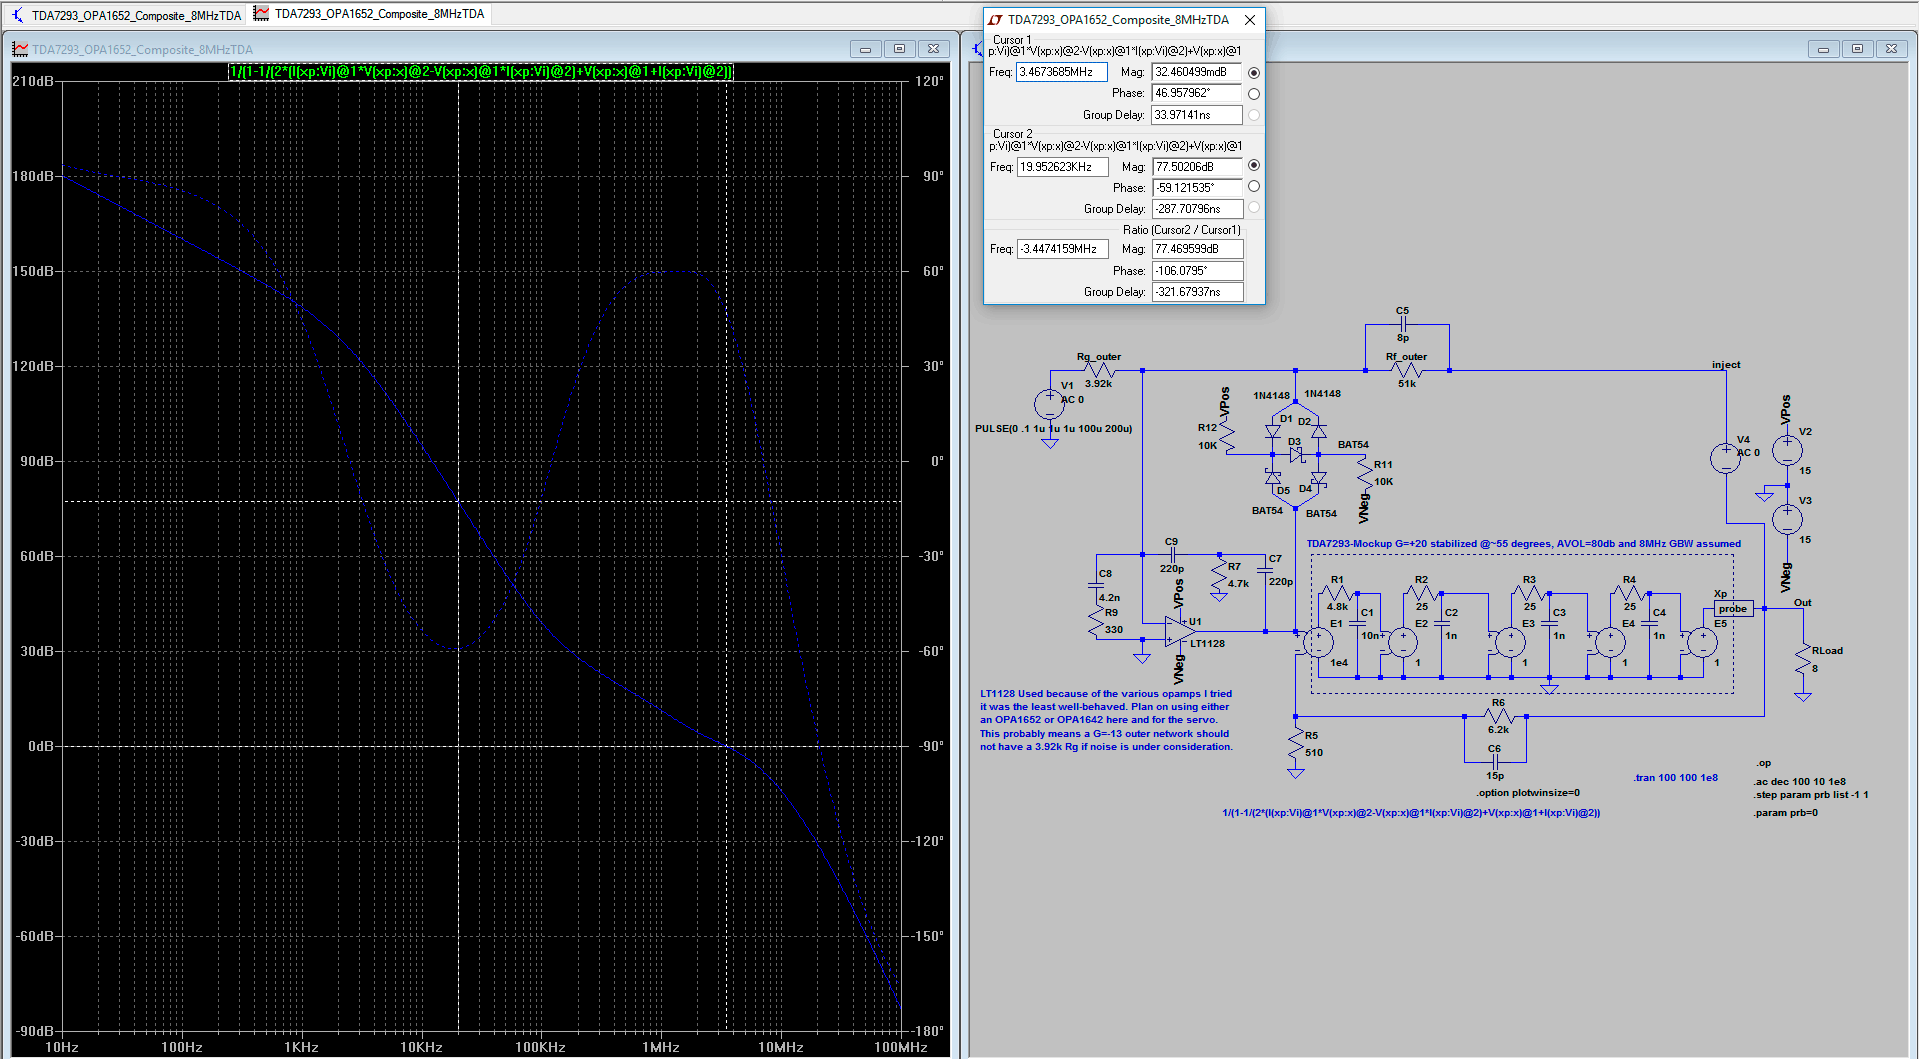Restore the plot window size

tap(899, 49)
